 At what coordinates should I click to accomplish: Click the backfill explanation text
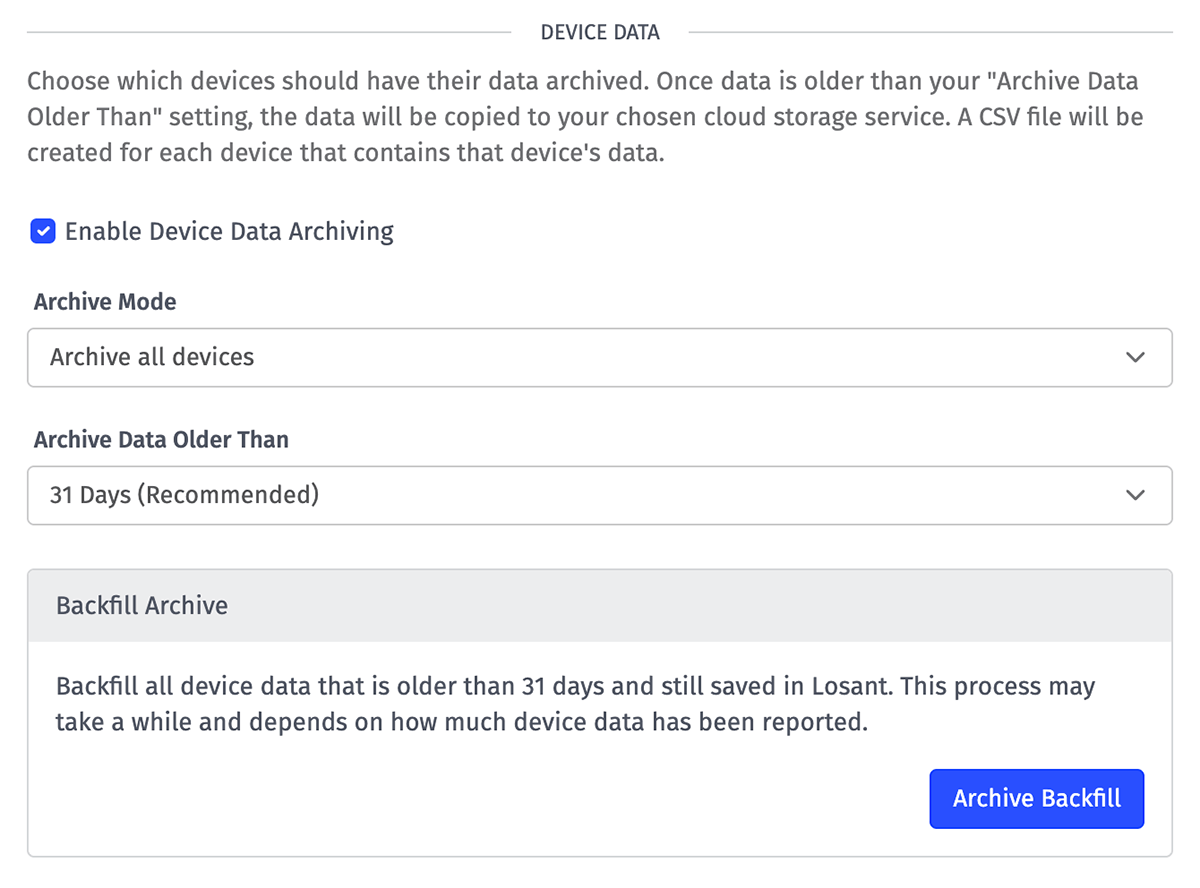point(575,703)
